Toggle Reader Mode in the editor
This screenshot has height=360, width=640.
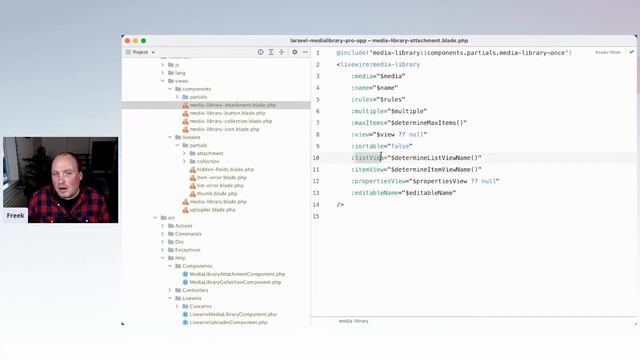pyautogui.click(x=608, y=52)
